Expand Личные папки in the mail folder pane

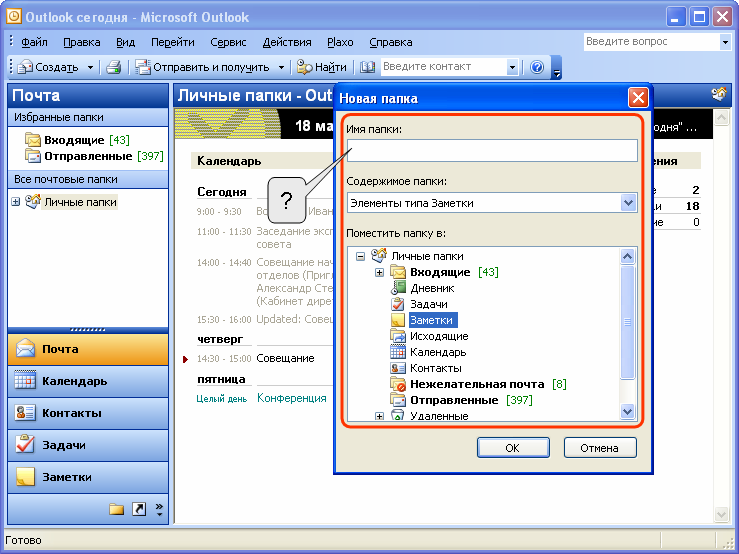15,202
